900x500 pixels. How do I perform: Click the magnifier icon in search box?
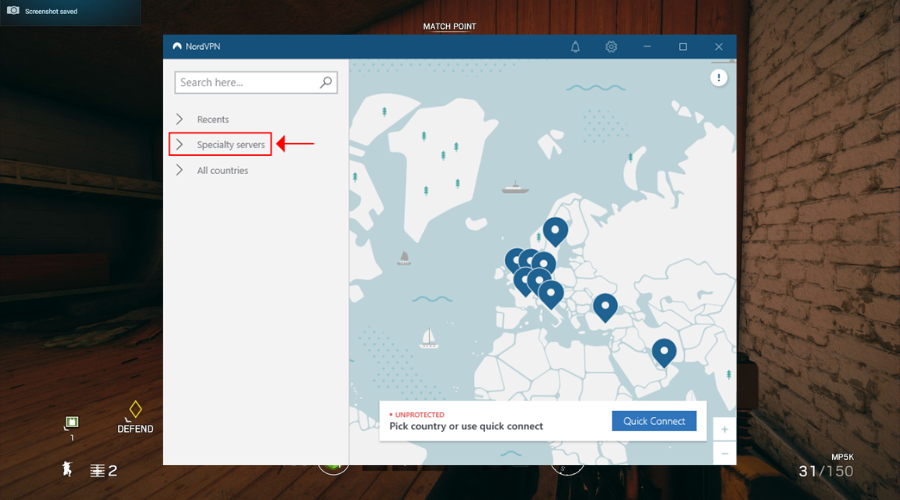[326, 82]
